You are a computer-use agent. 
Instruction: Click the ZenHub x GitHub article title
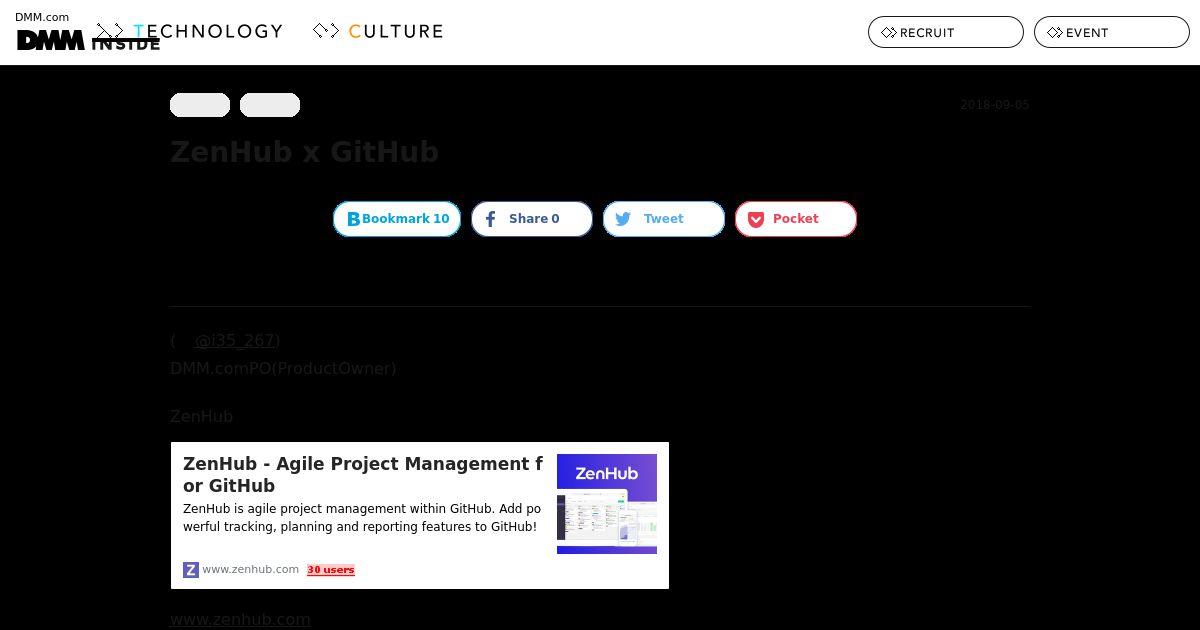304,152
